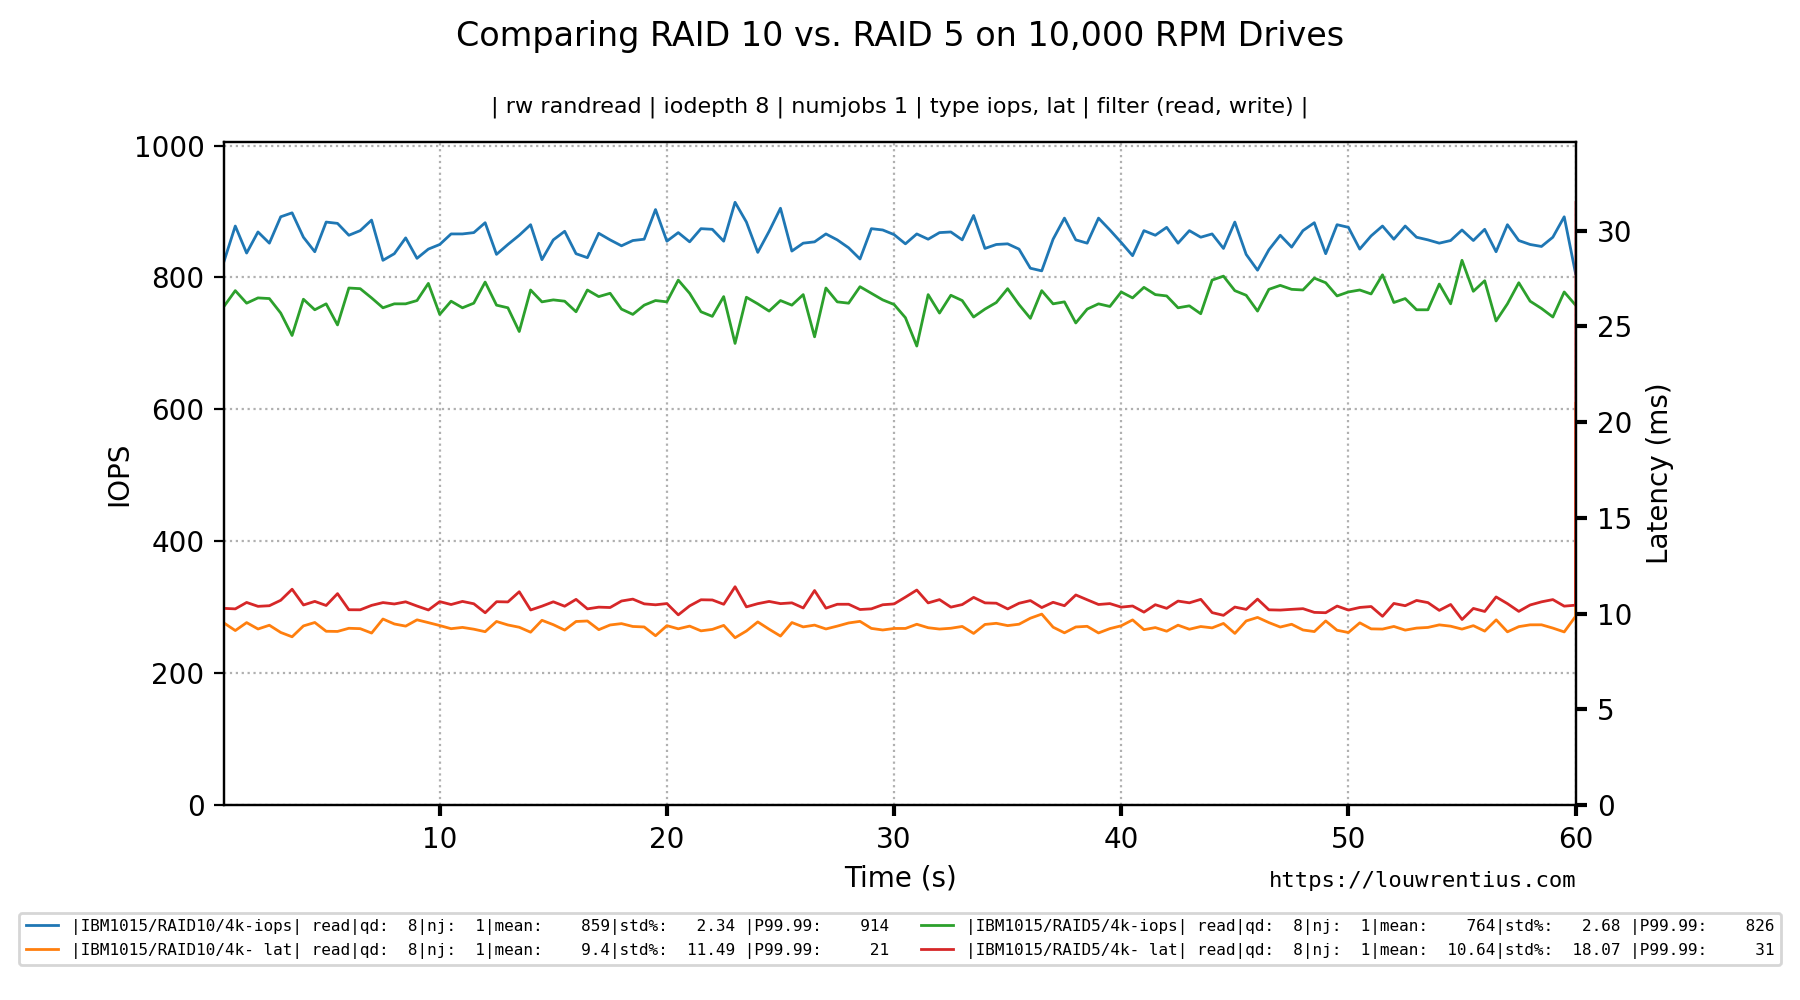1800x1000 pixels.
Task: Click the 50 tick on the time axis
Action: (1348, 838)
